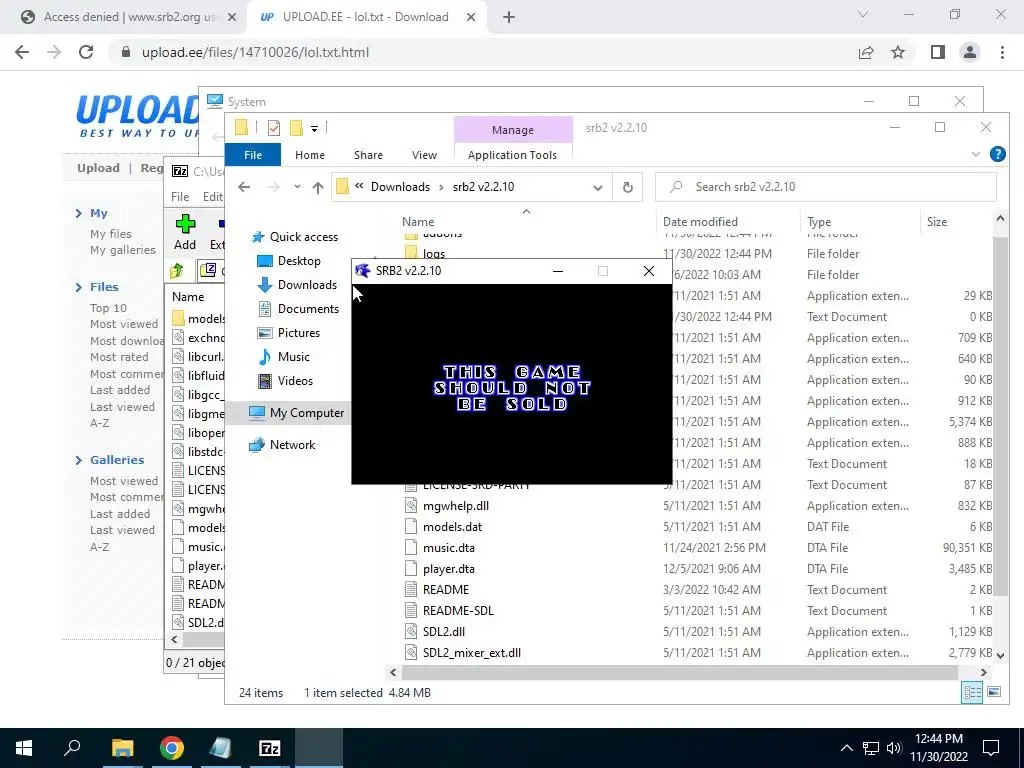Open My galleries link
Image resolution: width=1024 pixels, height=768 pixels.
click(123, 250)
